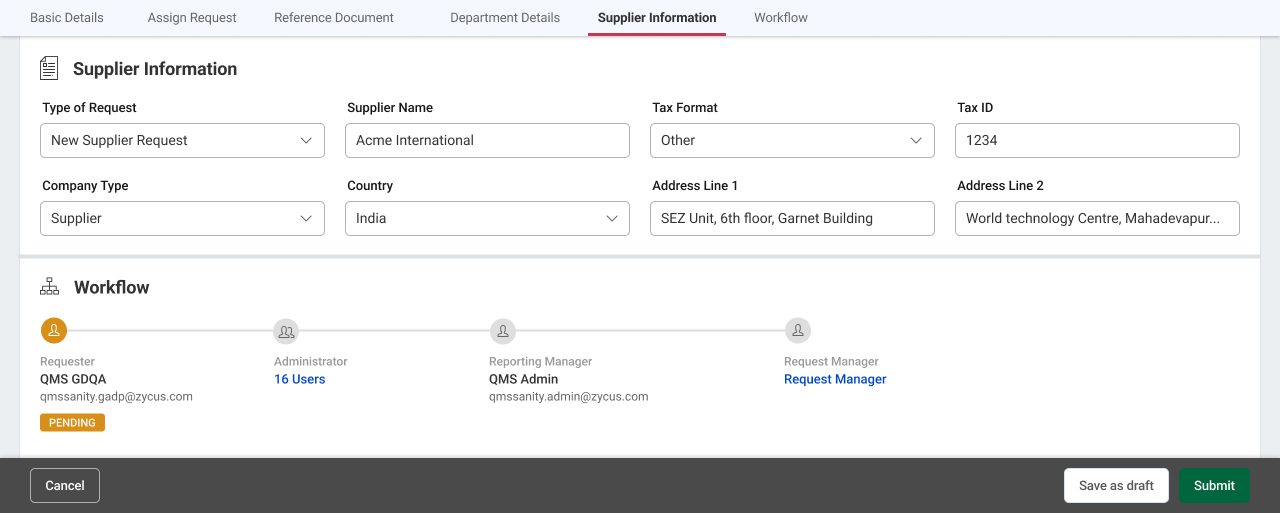The height and width of the screenshot is (513, 1280).
Task: Go to the Department Details tab
Action: [505, 18]
